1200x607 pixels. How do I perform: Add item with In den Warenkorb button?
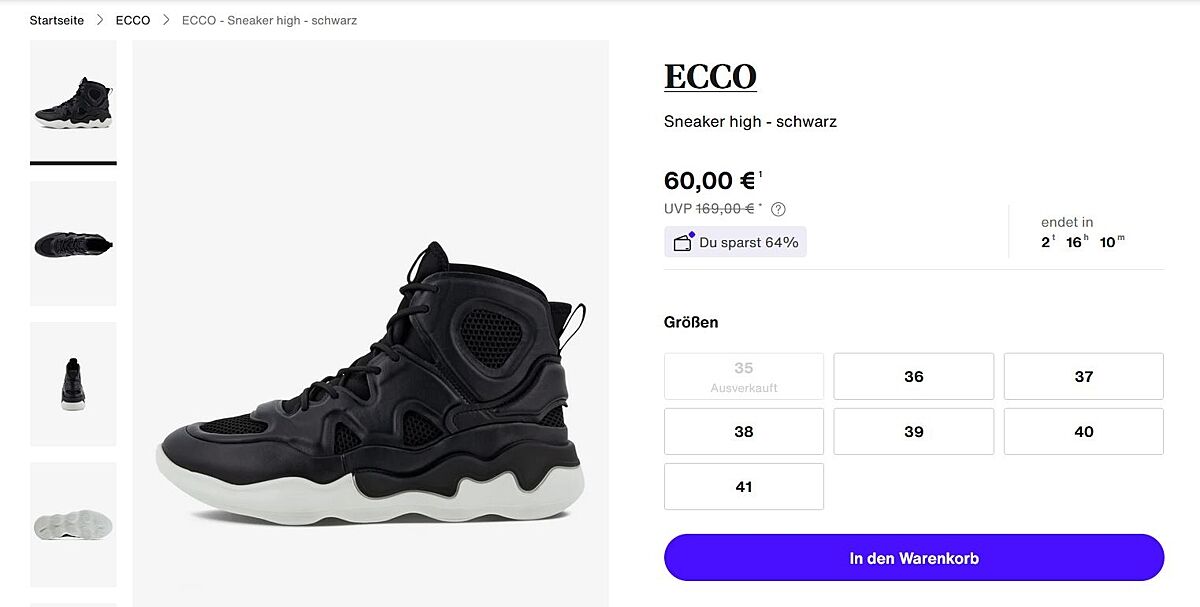tap(913, 558)
